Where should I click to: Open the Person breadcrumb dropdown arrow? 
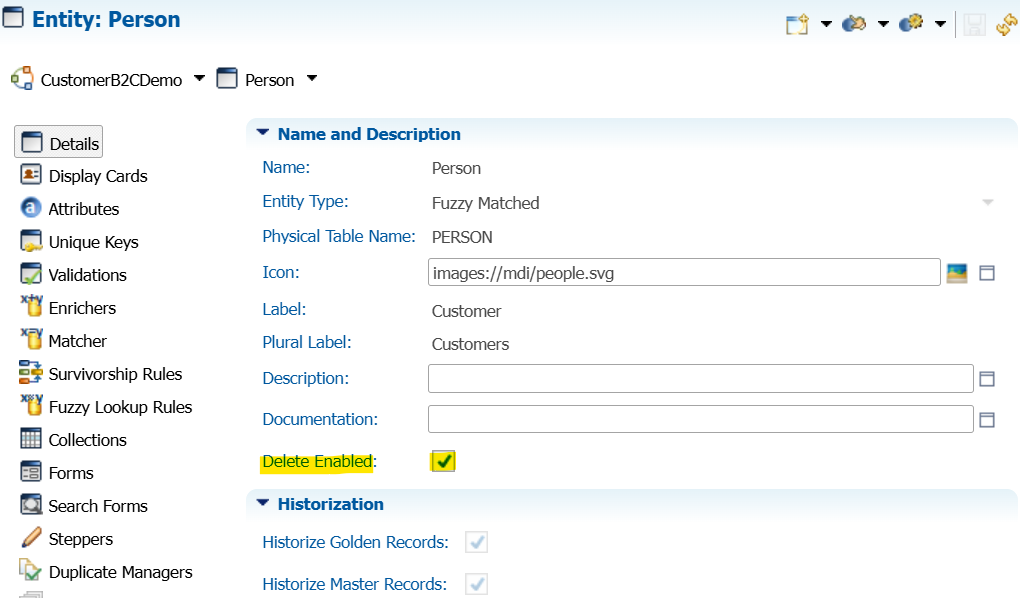coord(312,79)
